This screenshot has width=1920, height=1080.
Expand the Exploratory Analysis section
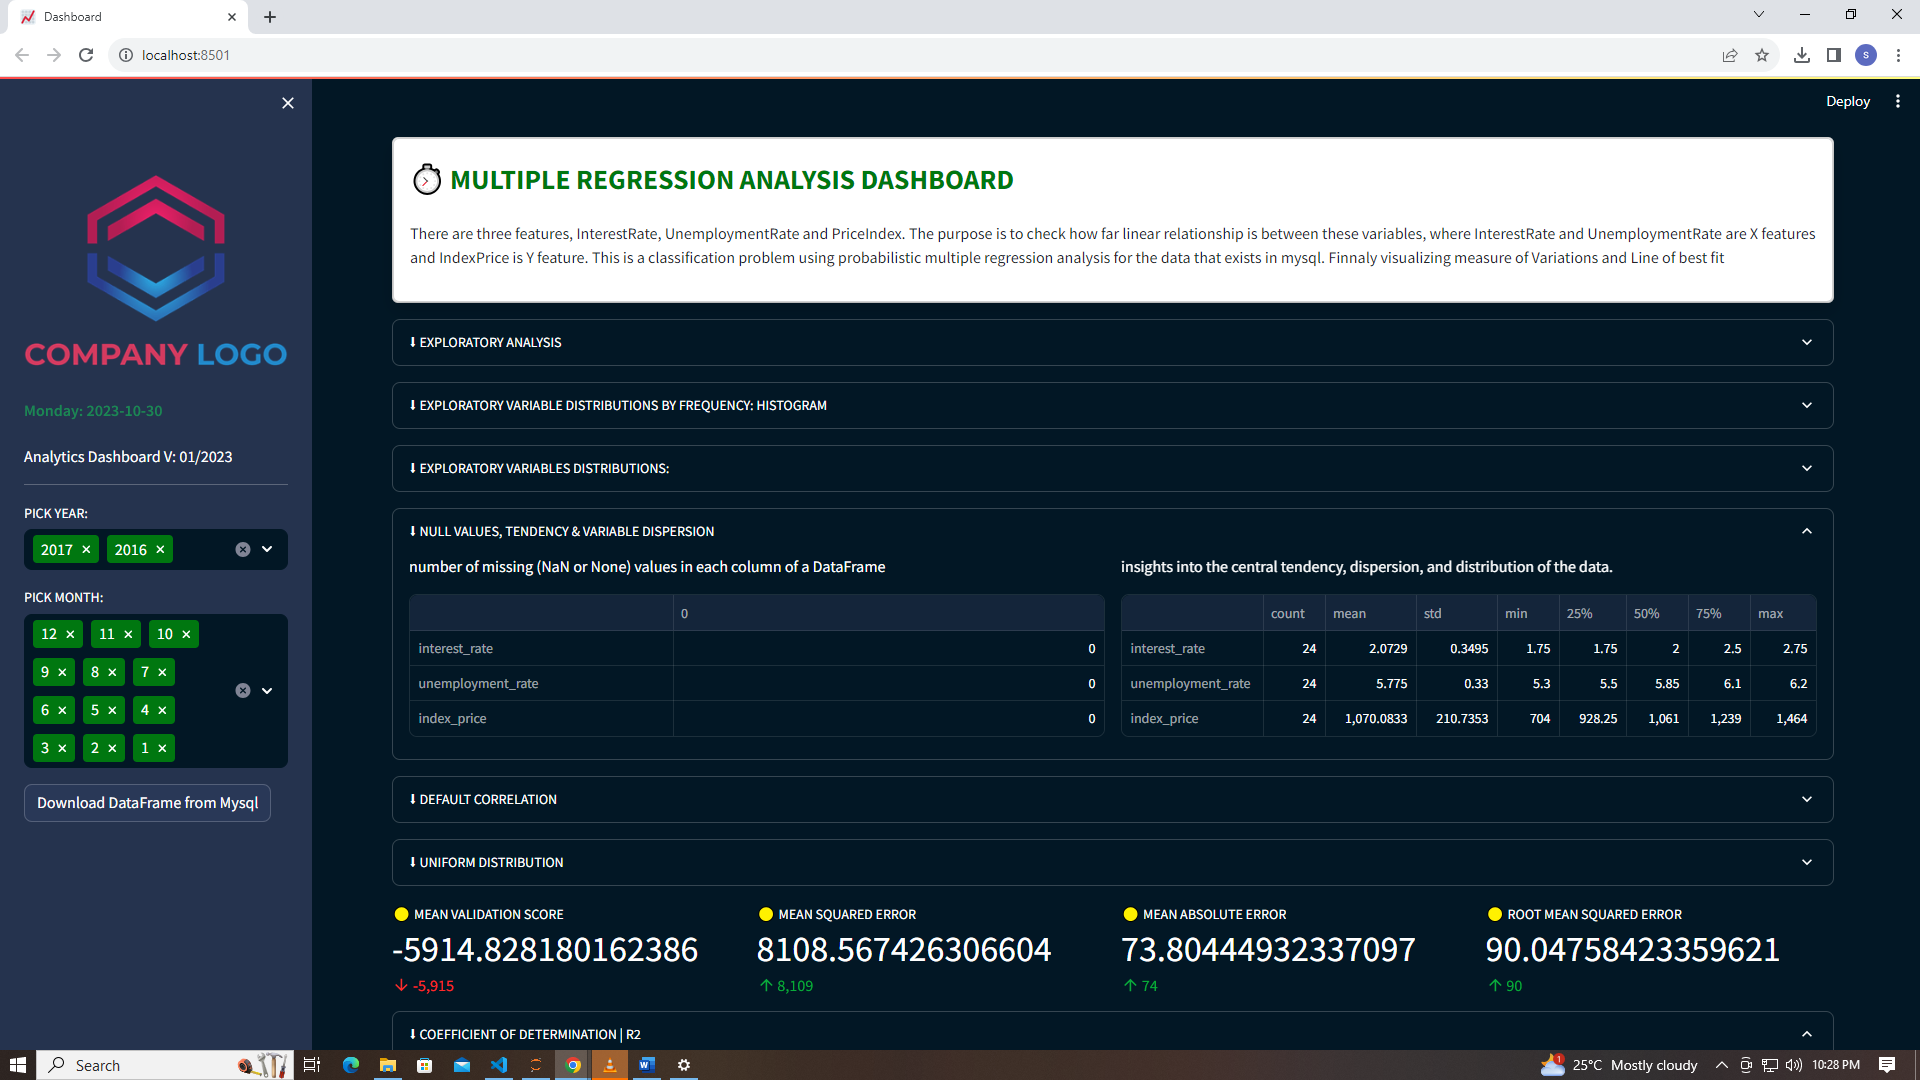[x=1112, y=342]
